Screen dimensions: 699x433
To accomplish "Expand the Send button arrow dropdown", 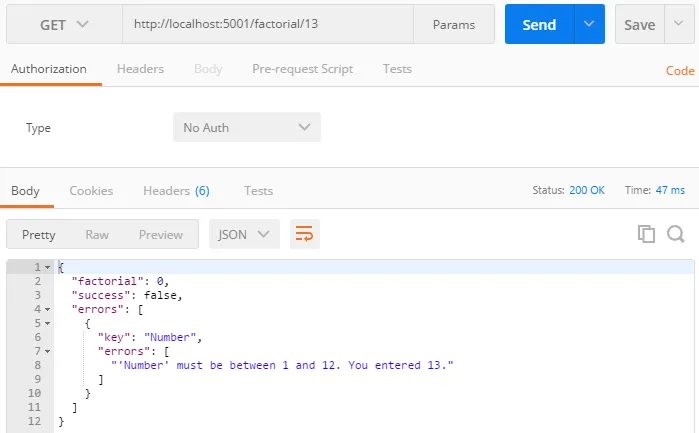I will (589, 25).
